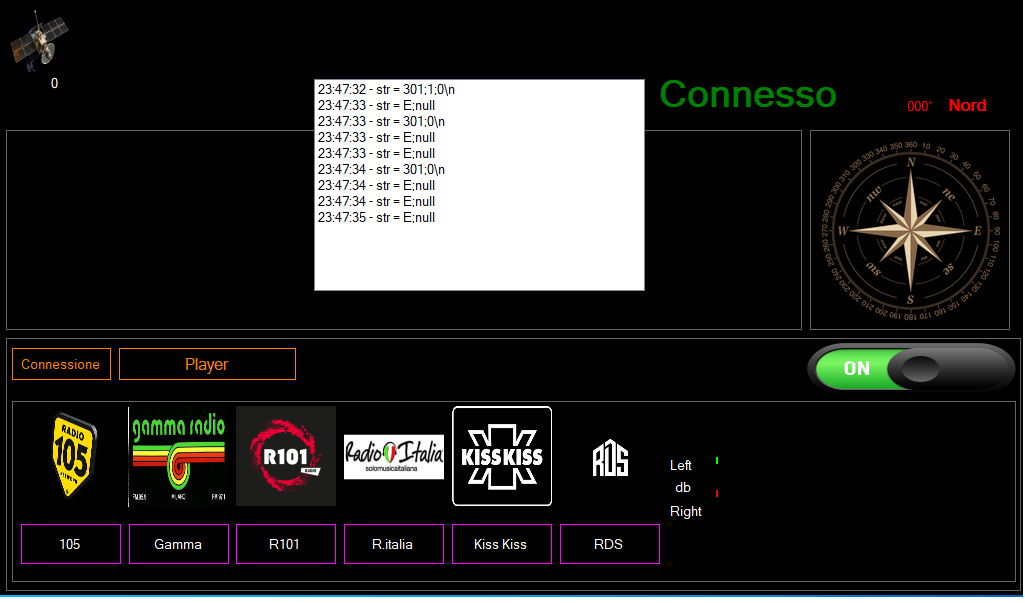
Task: Click the compass rose image
Action: pyautogui.click(x=910, y=230)
